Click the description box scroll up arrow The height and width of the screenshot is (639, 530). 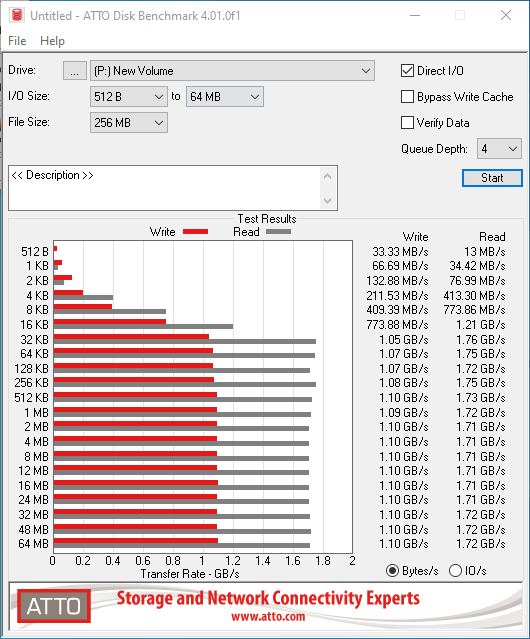point(328,176)
